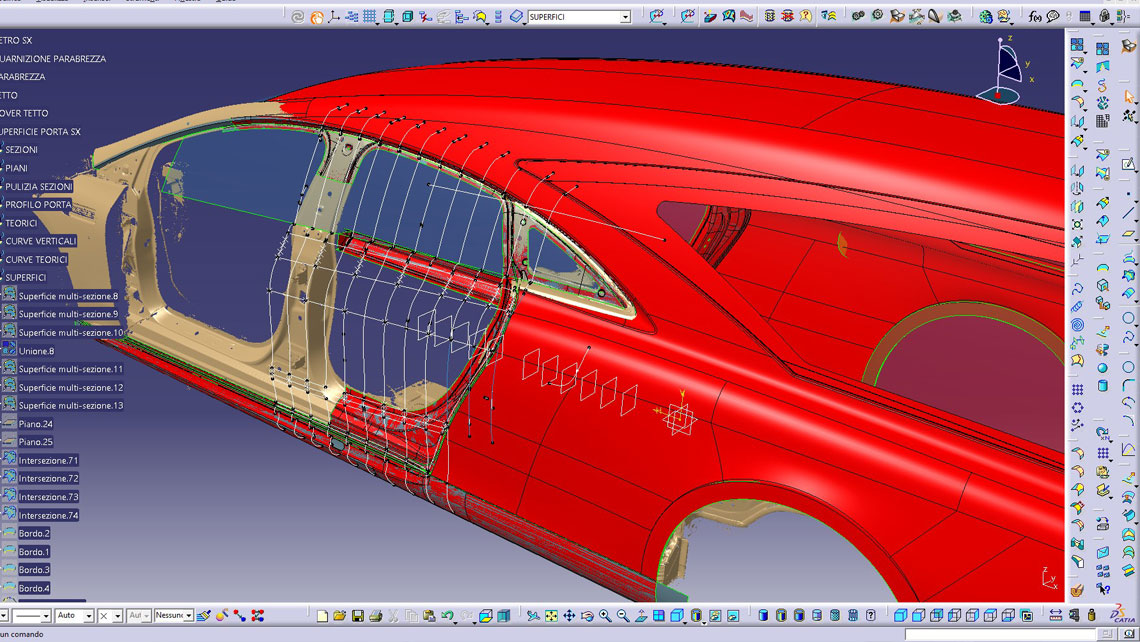Click the speech bubble comment icon
This screenshot has width=1140, height=642.
(x=1053, y=16)
